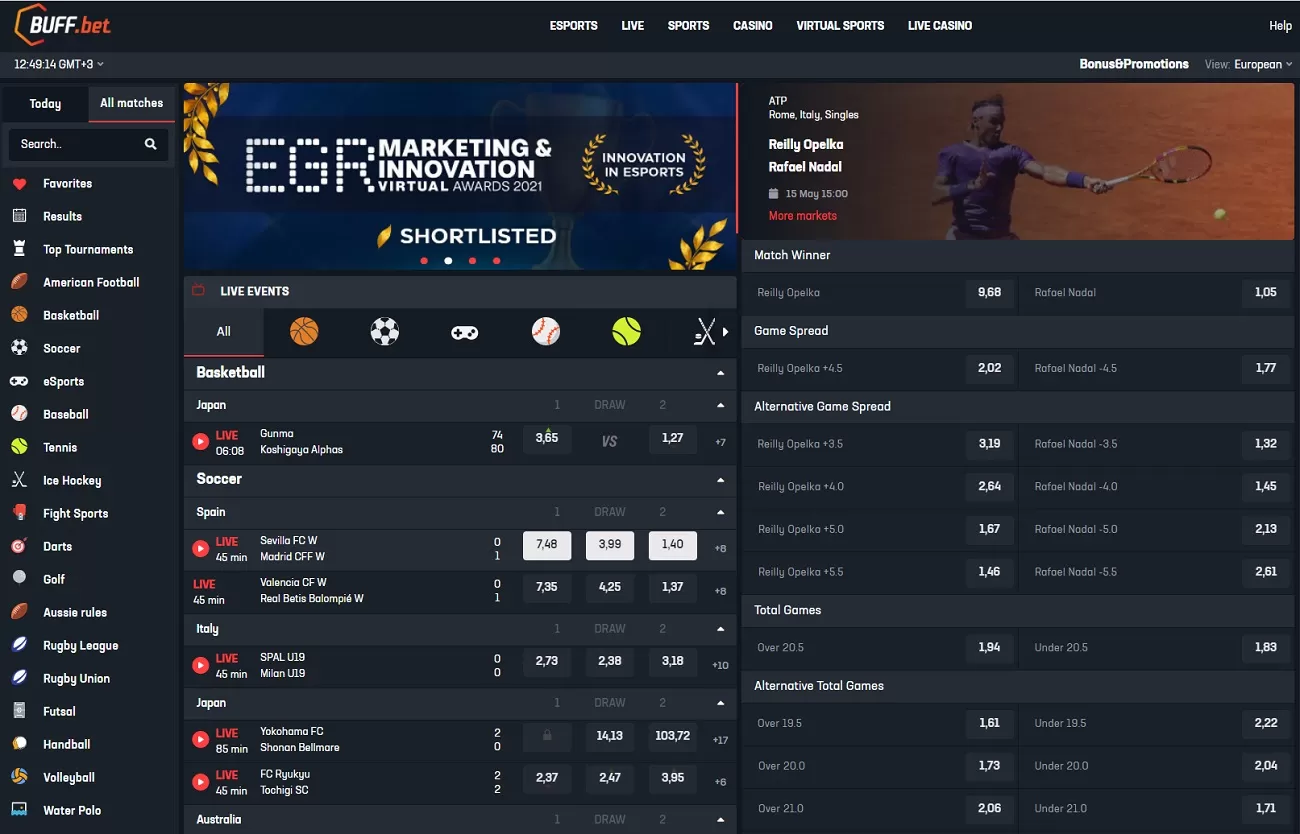This screenshot has width=1300, height=834.
Task: Open the Results calendar icon
Action: coord(19,216)
